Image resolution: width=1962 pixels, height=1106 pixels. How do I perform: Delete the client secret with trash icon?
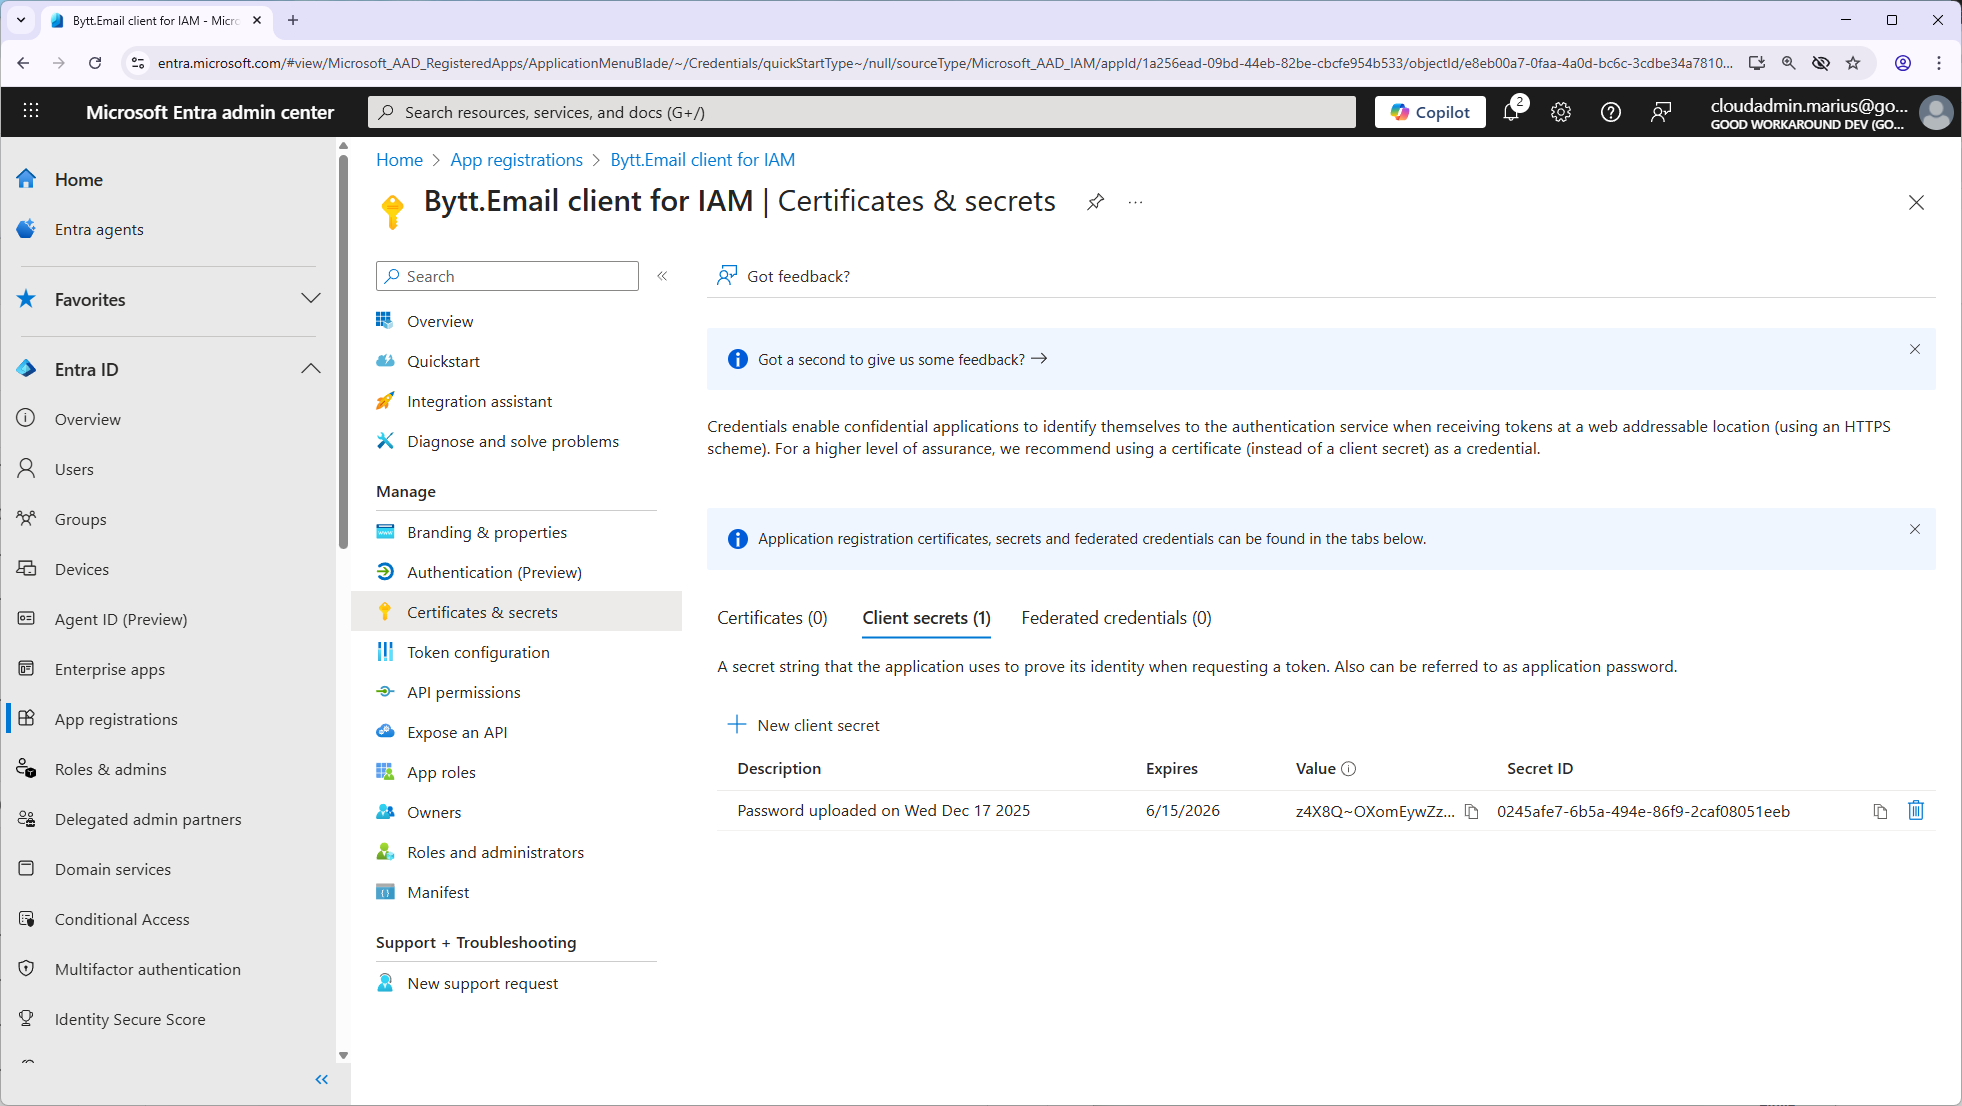(x=1915, y=810)
